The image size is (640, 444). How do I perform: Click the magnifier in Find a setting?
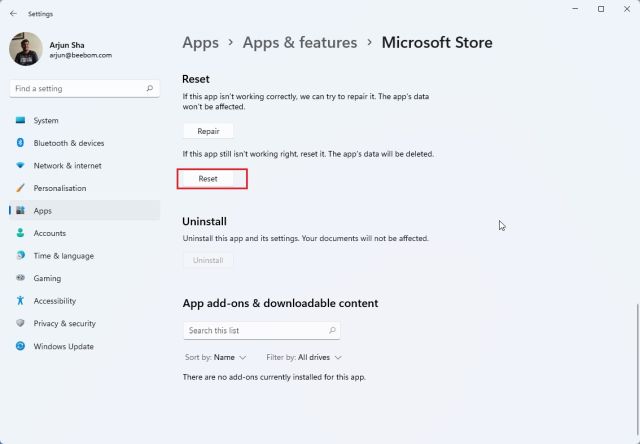point(150,88)
